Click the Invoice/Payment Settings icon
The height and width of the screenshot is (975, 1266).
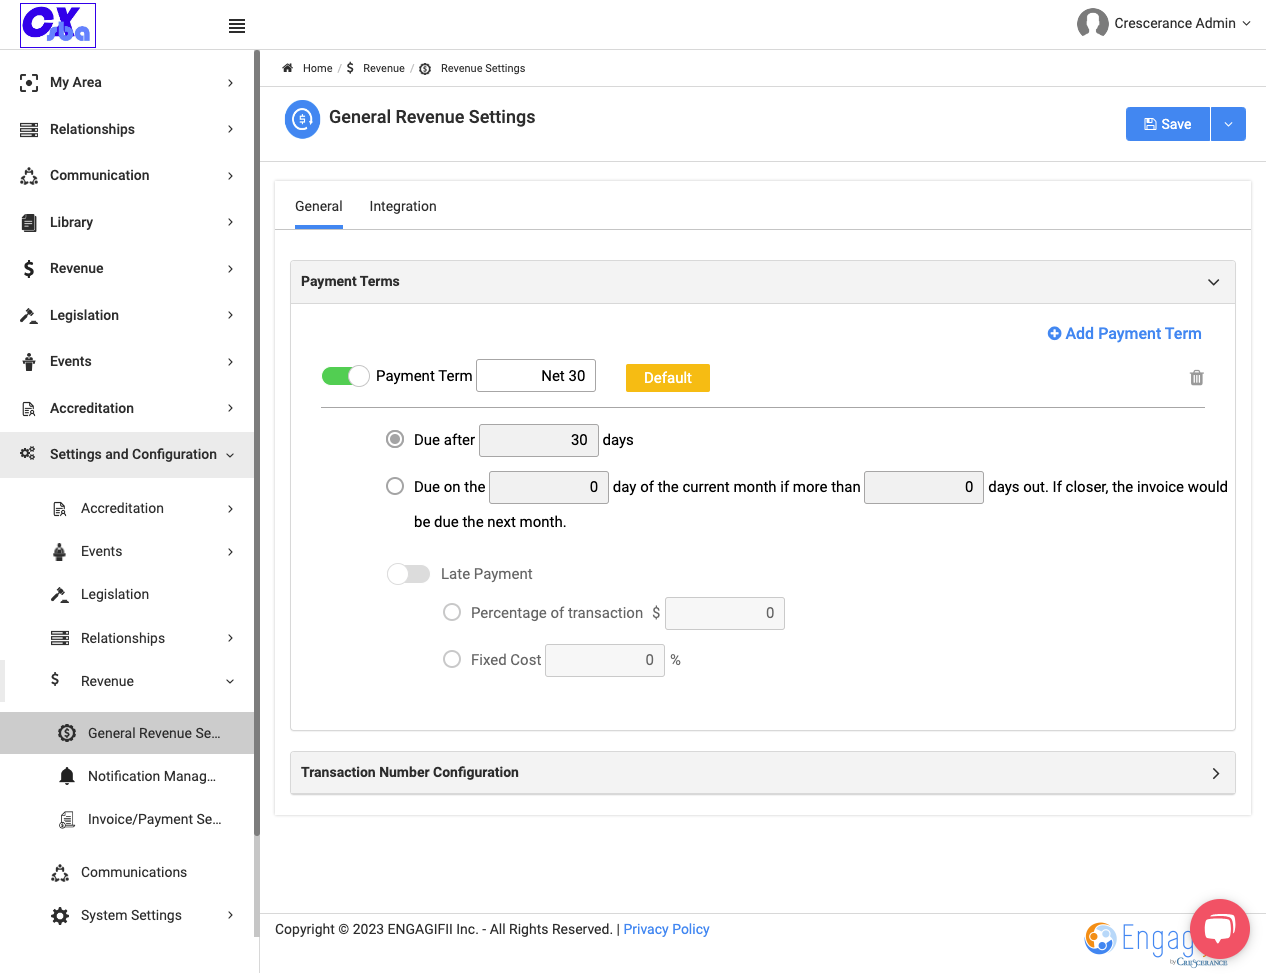point(67,819)
